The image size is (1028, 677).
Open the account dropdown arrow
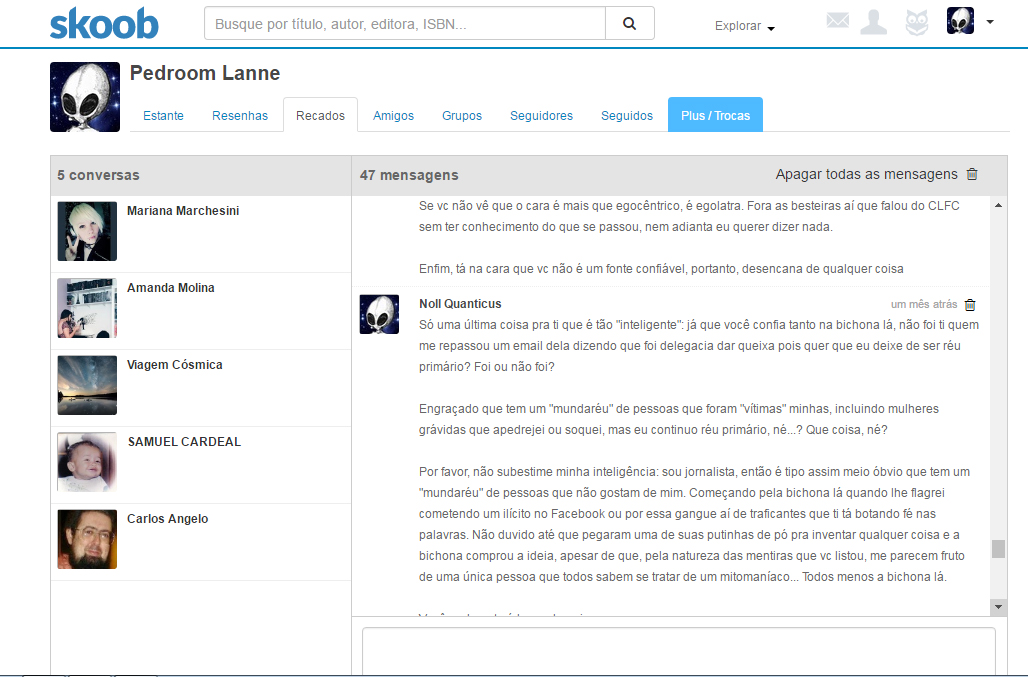[x=990, y=22]
